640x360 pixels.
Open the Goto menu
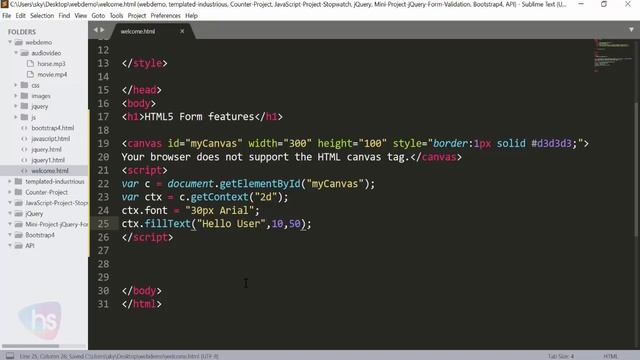[98, 16]
